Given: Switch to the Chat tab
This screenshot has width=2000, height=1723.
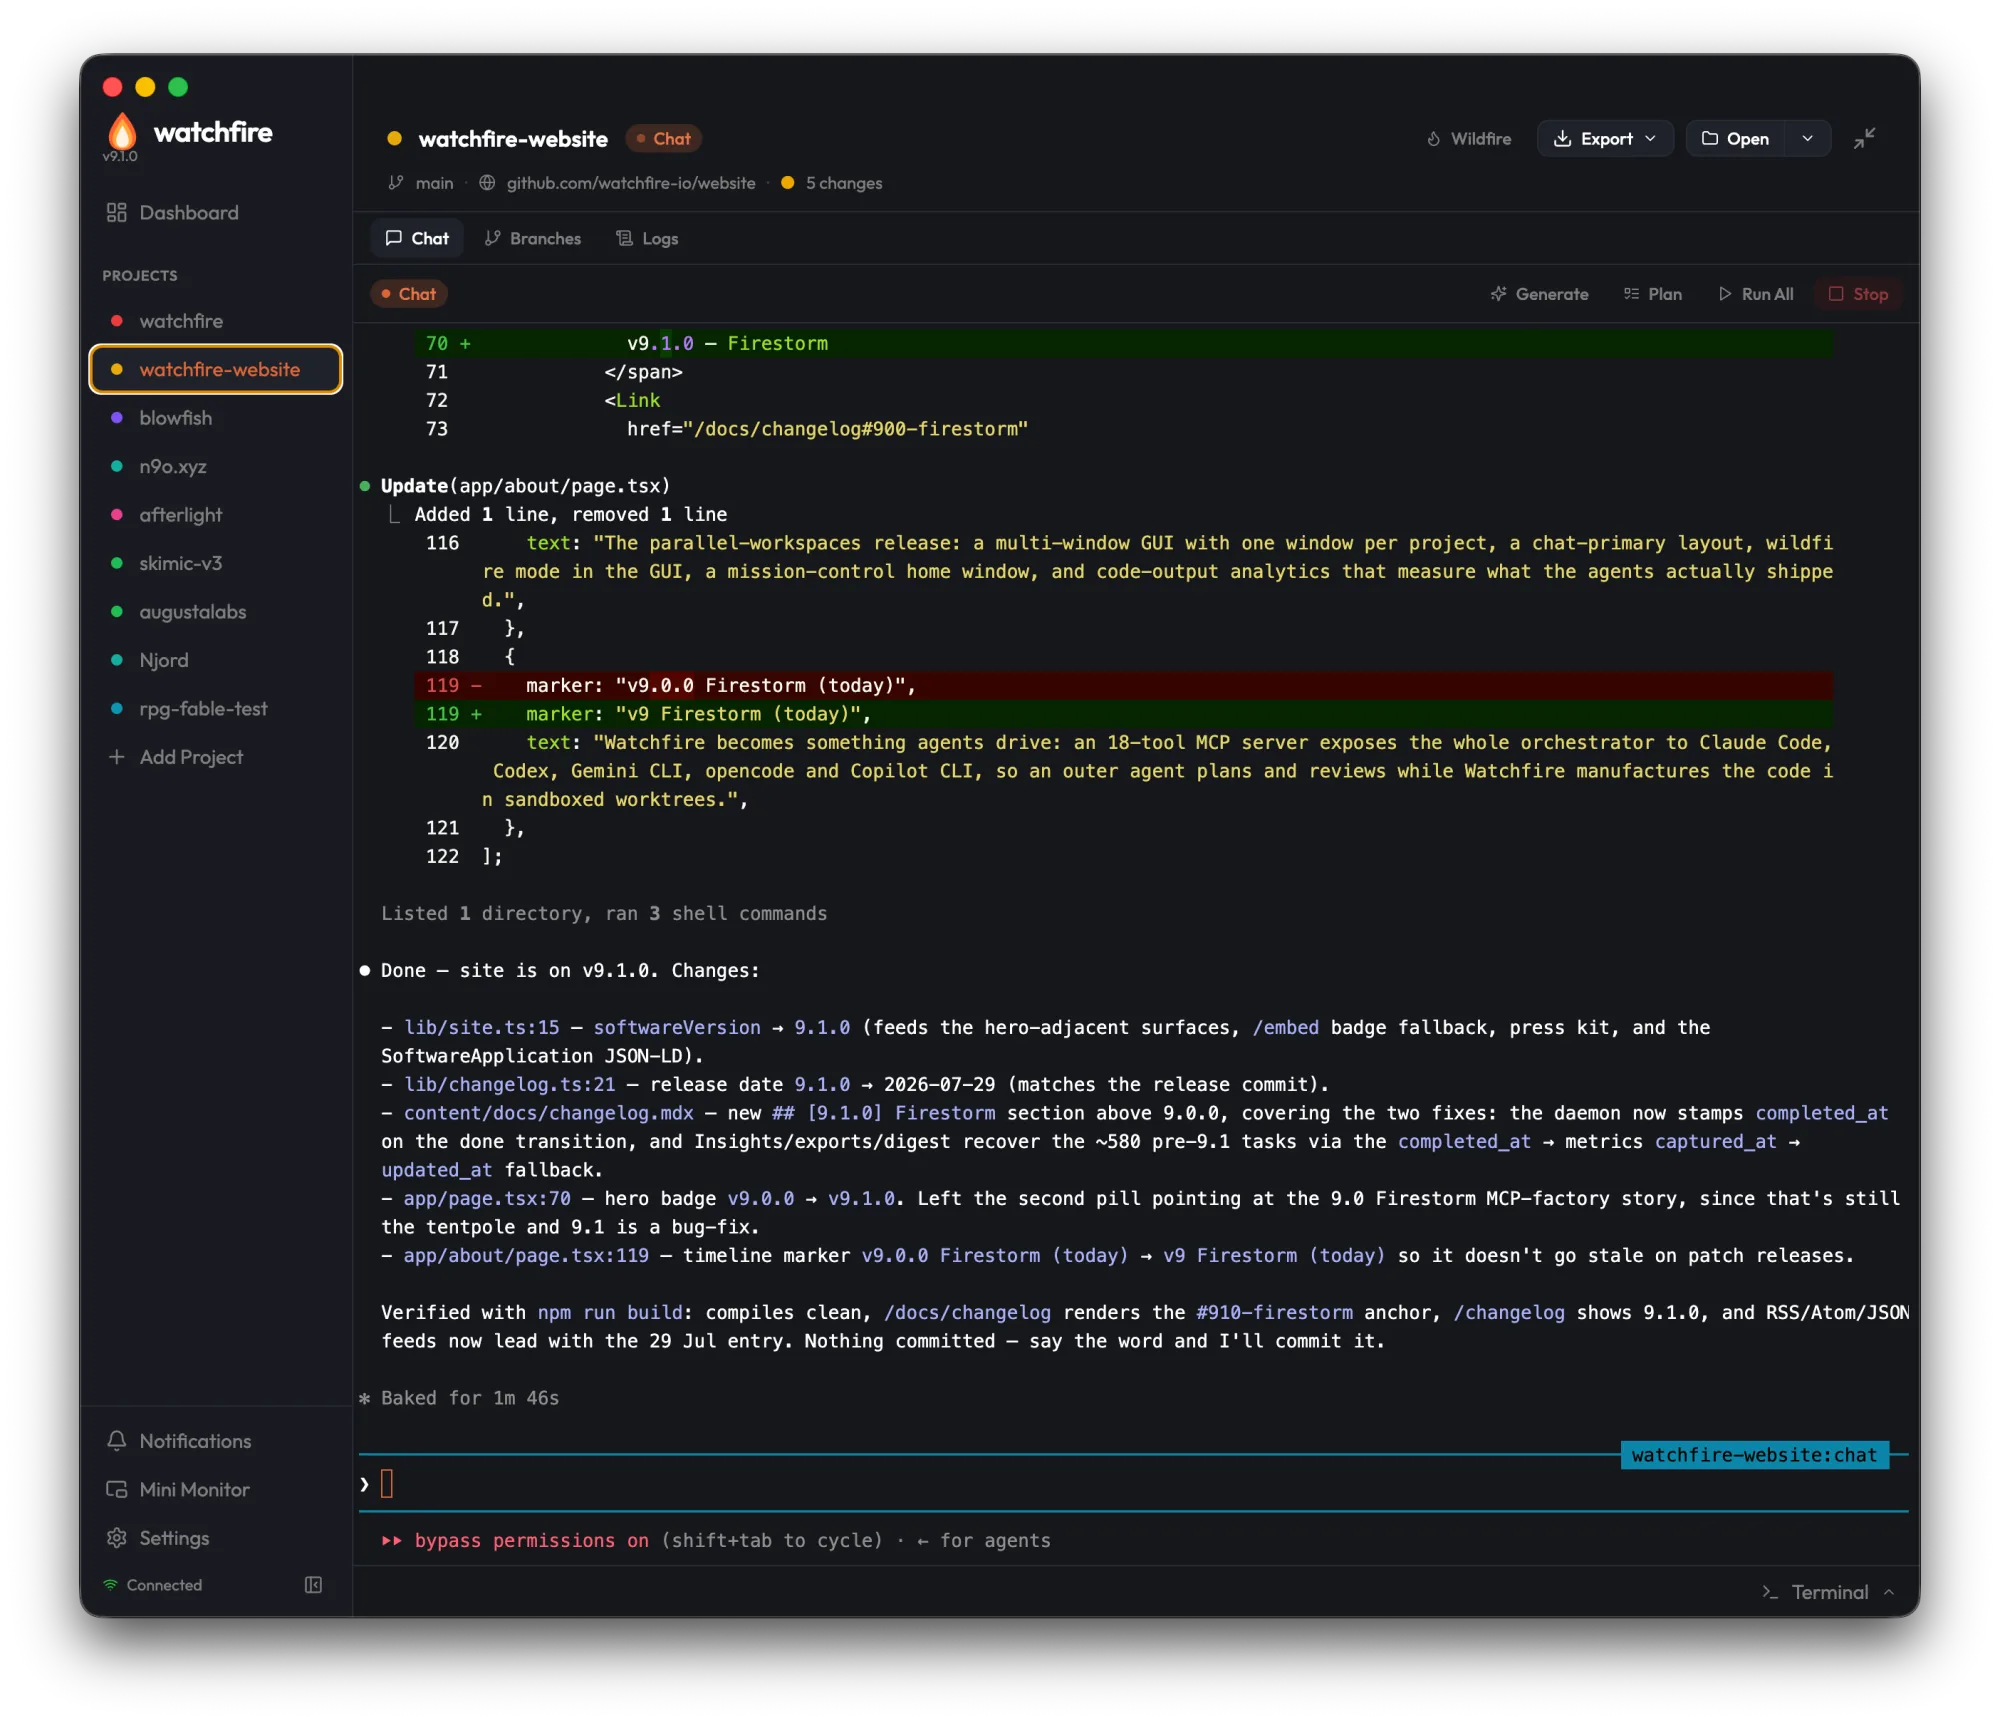Looking at the screenshot, I should coord(417,238).
